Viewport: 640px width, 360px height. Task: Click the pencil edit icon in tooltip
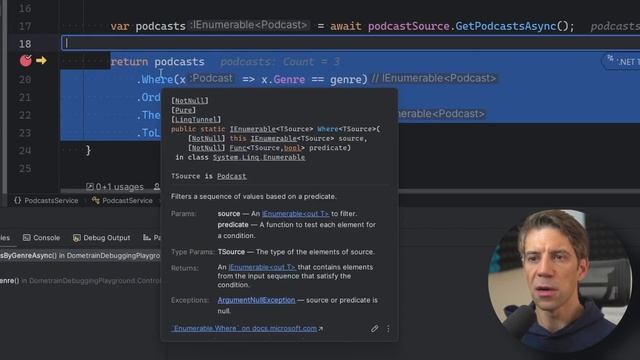[x=374, y=329]
